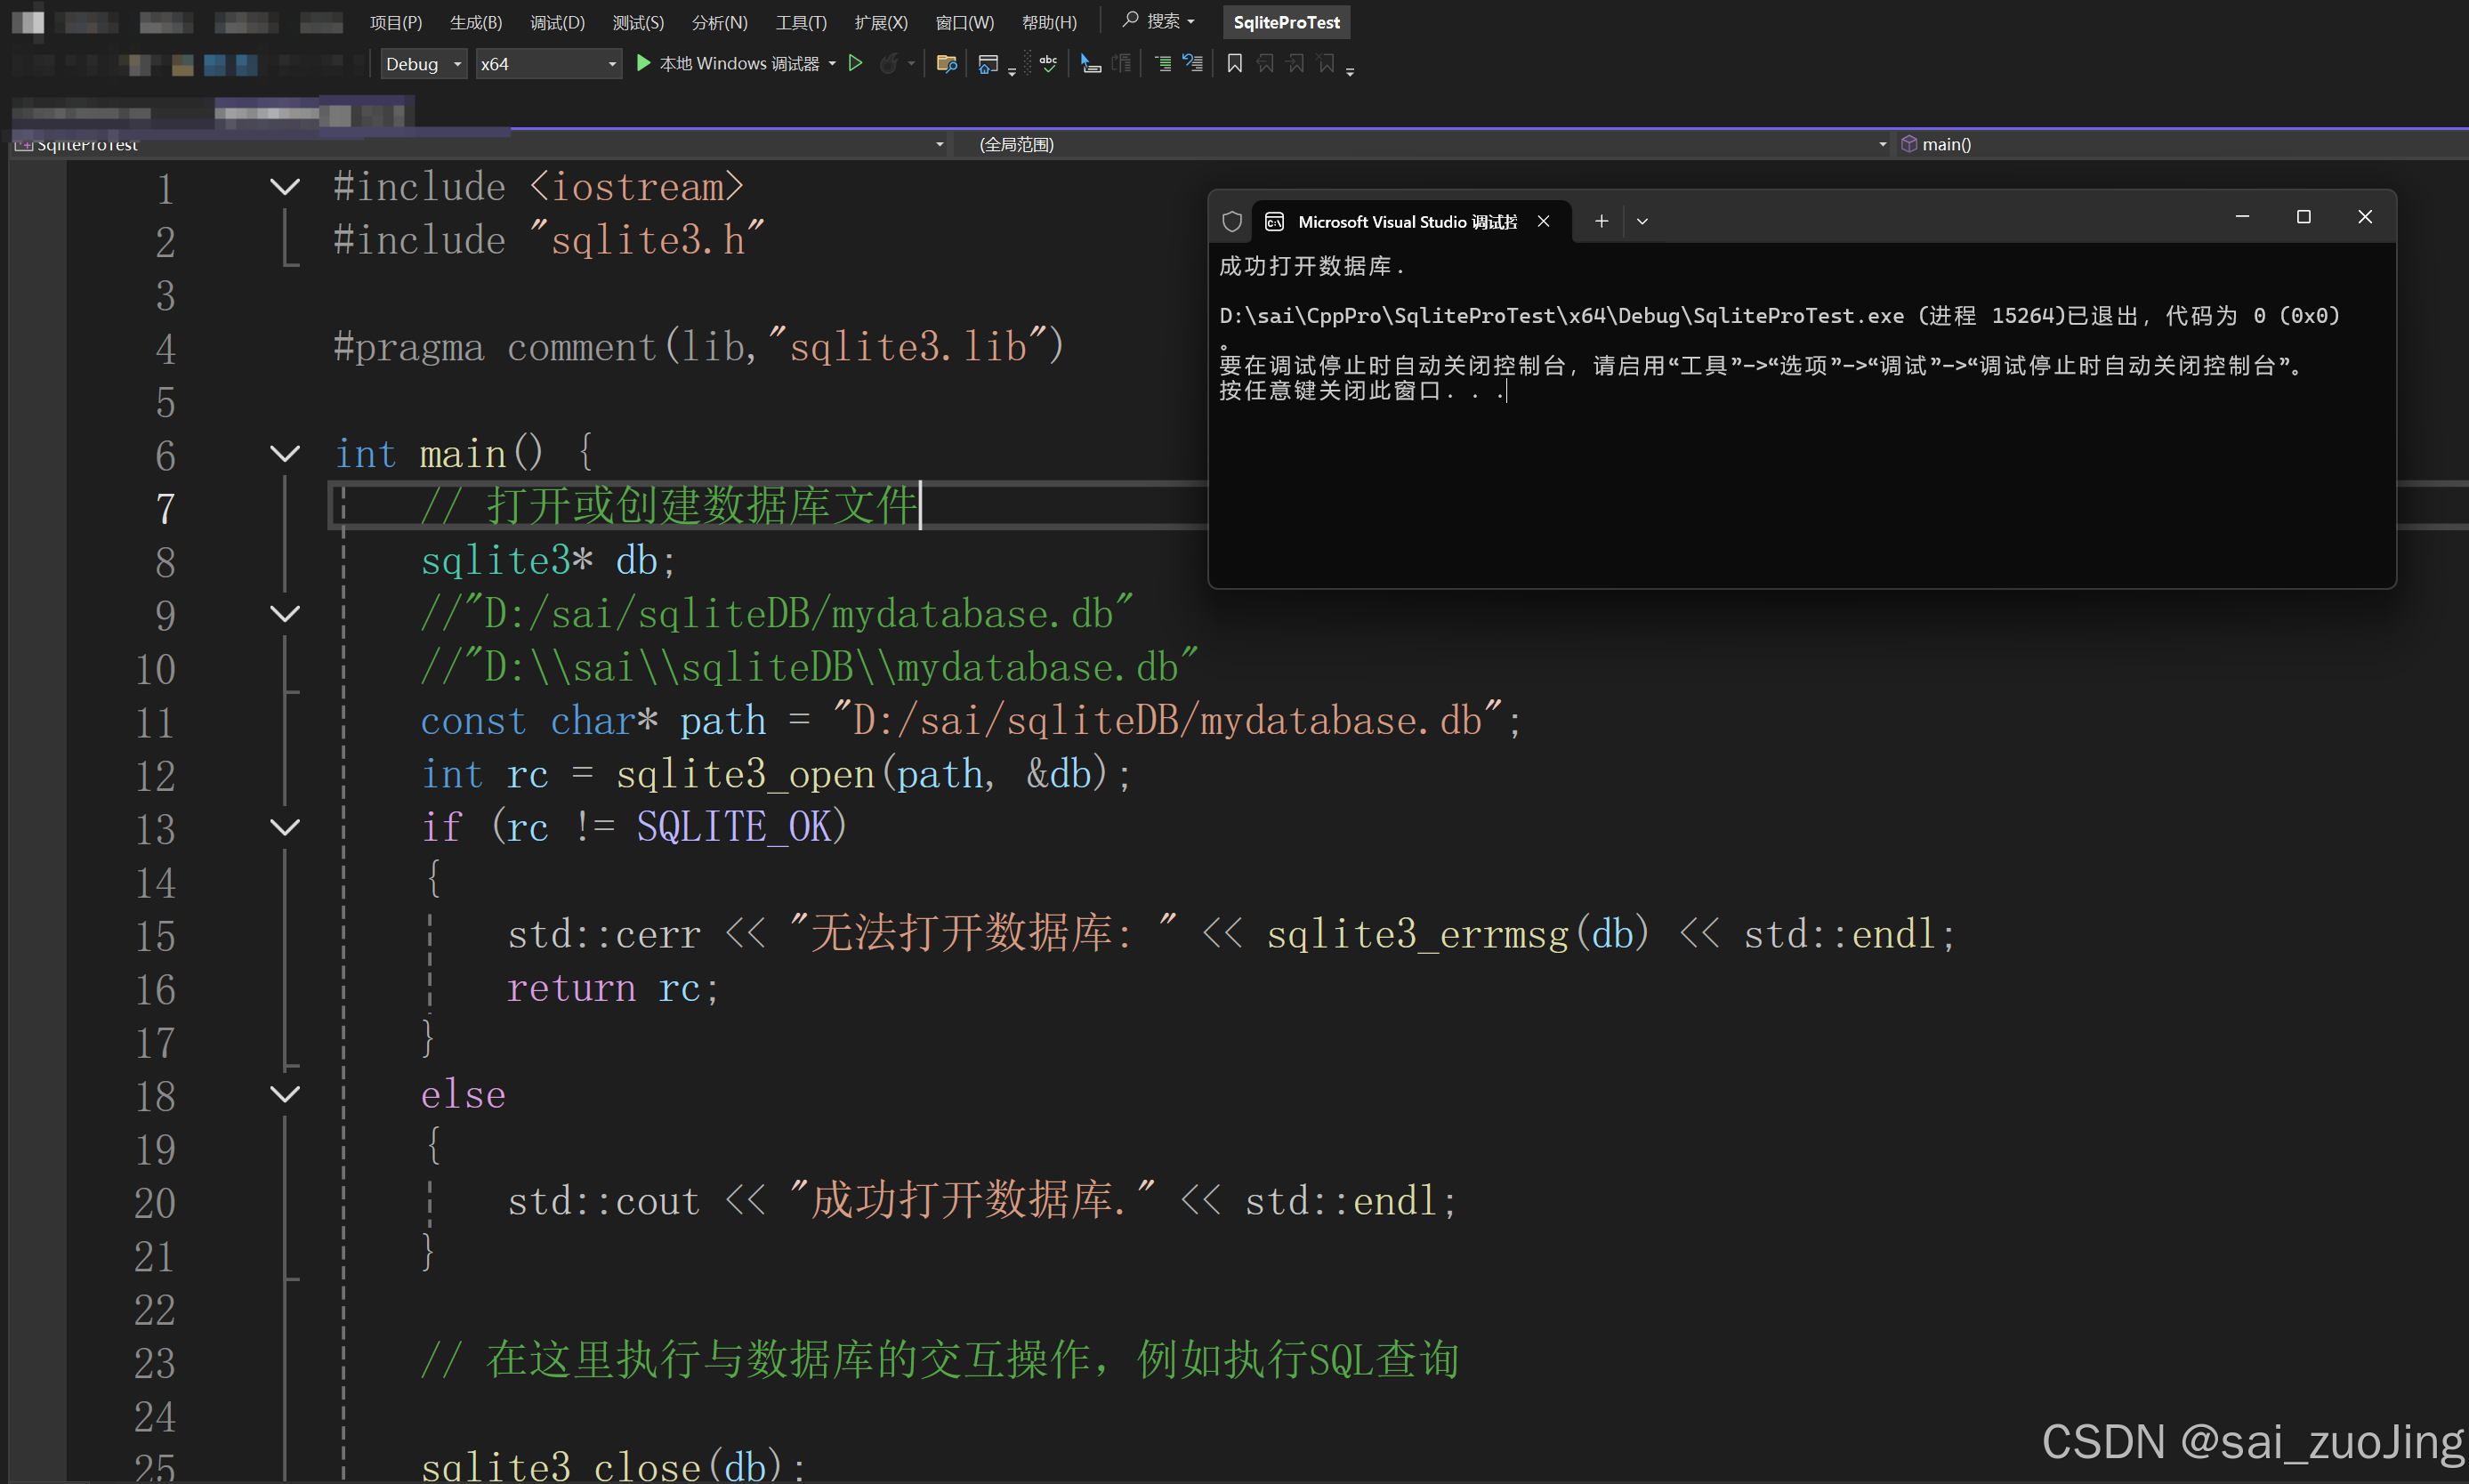Click the comment 打开或创建数据库文件 on line 7
2469x1484 pixels.
coord(669,505)
